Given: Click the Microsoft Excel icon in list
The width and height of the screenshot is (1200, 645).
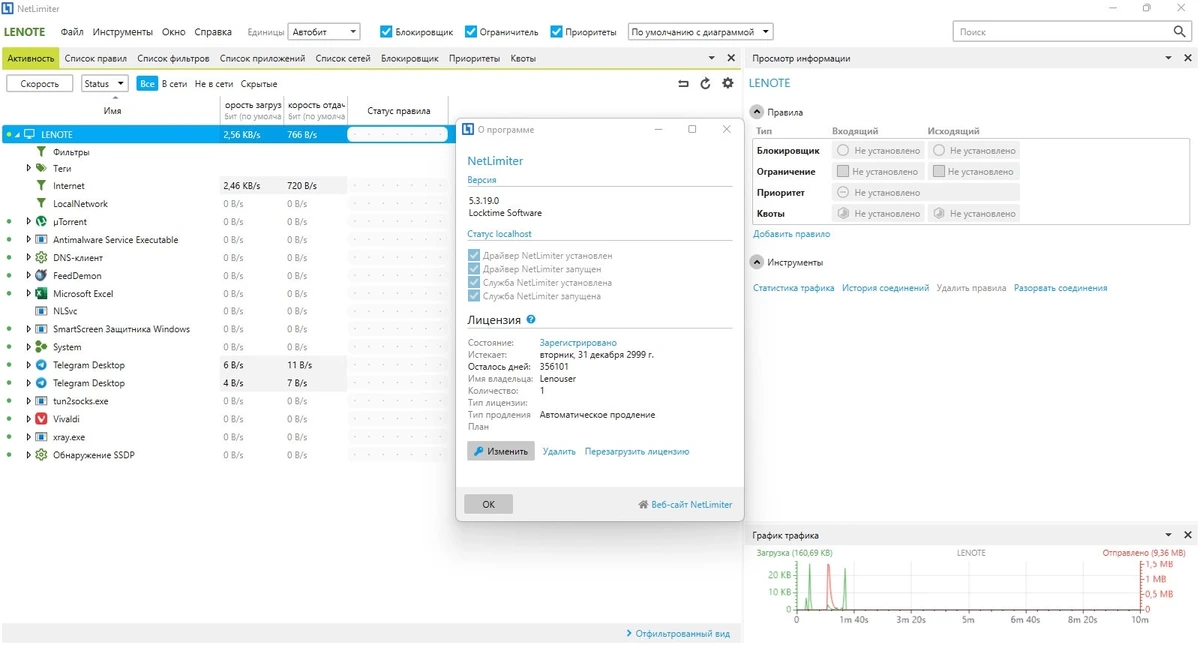Looking at the screenshot, I should coord(41,294).
